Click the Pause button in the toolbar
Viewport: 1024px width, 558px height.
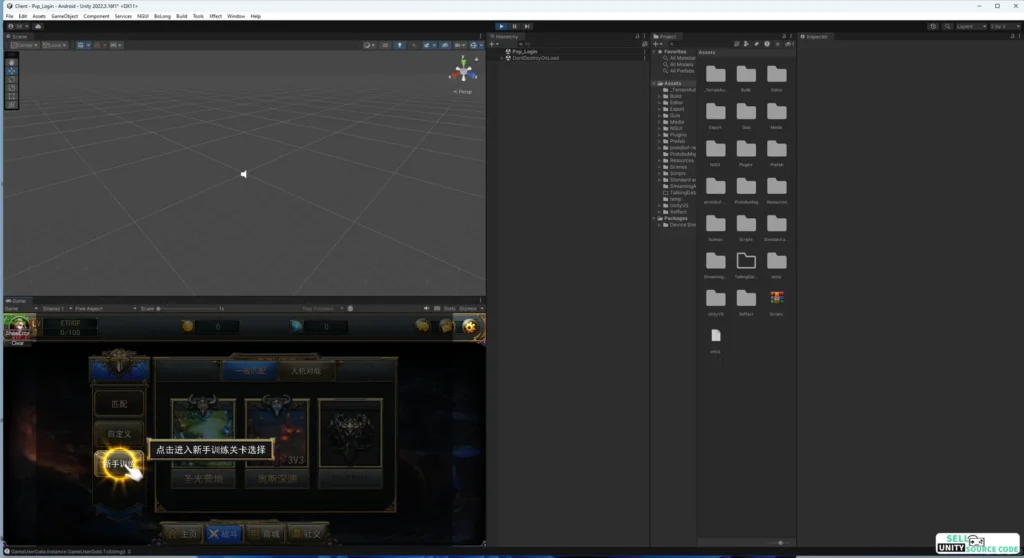click(x=514, y=26)
